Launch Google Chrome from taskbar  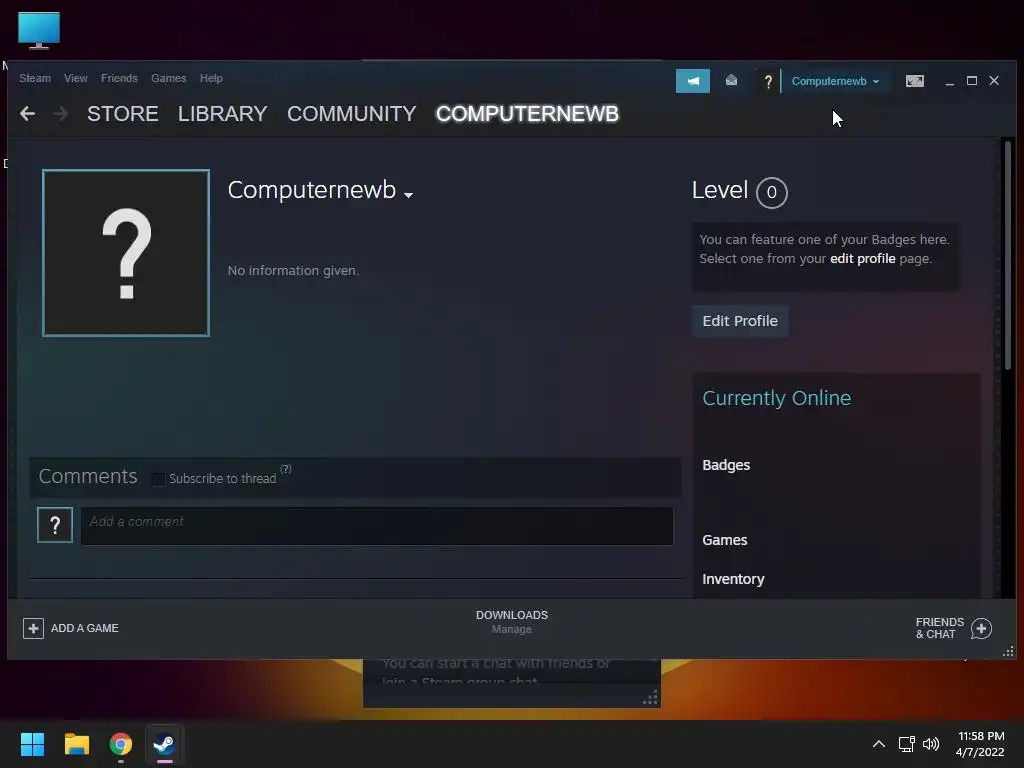point(121,744)
